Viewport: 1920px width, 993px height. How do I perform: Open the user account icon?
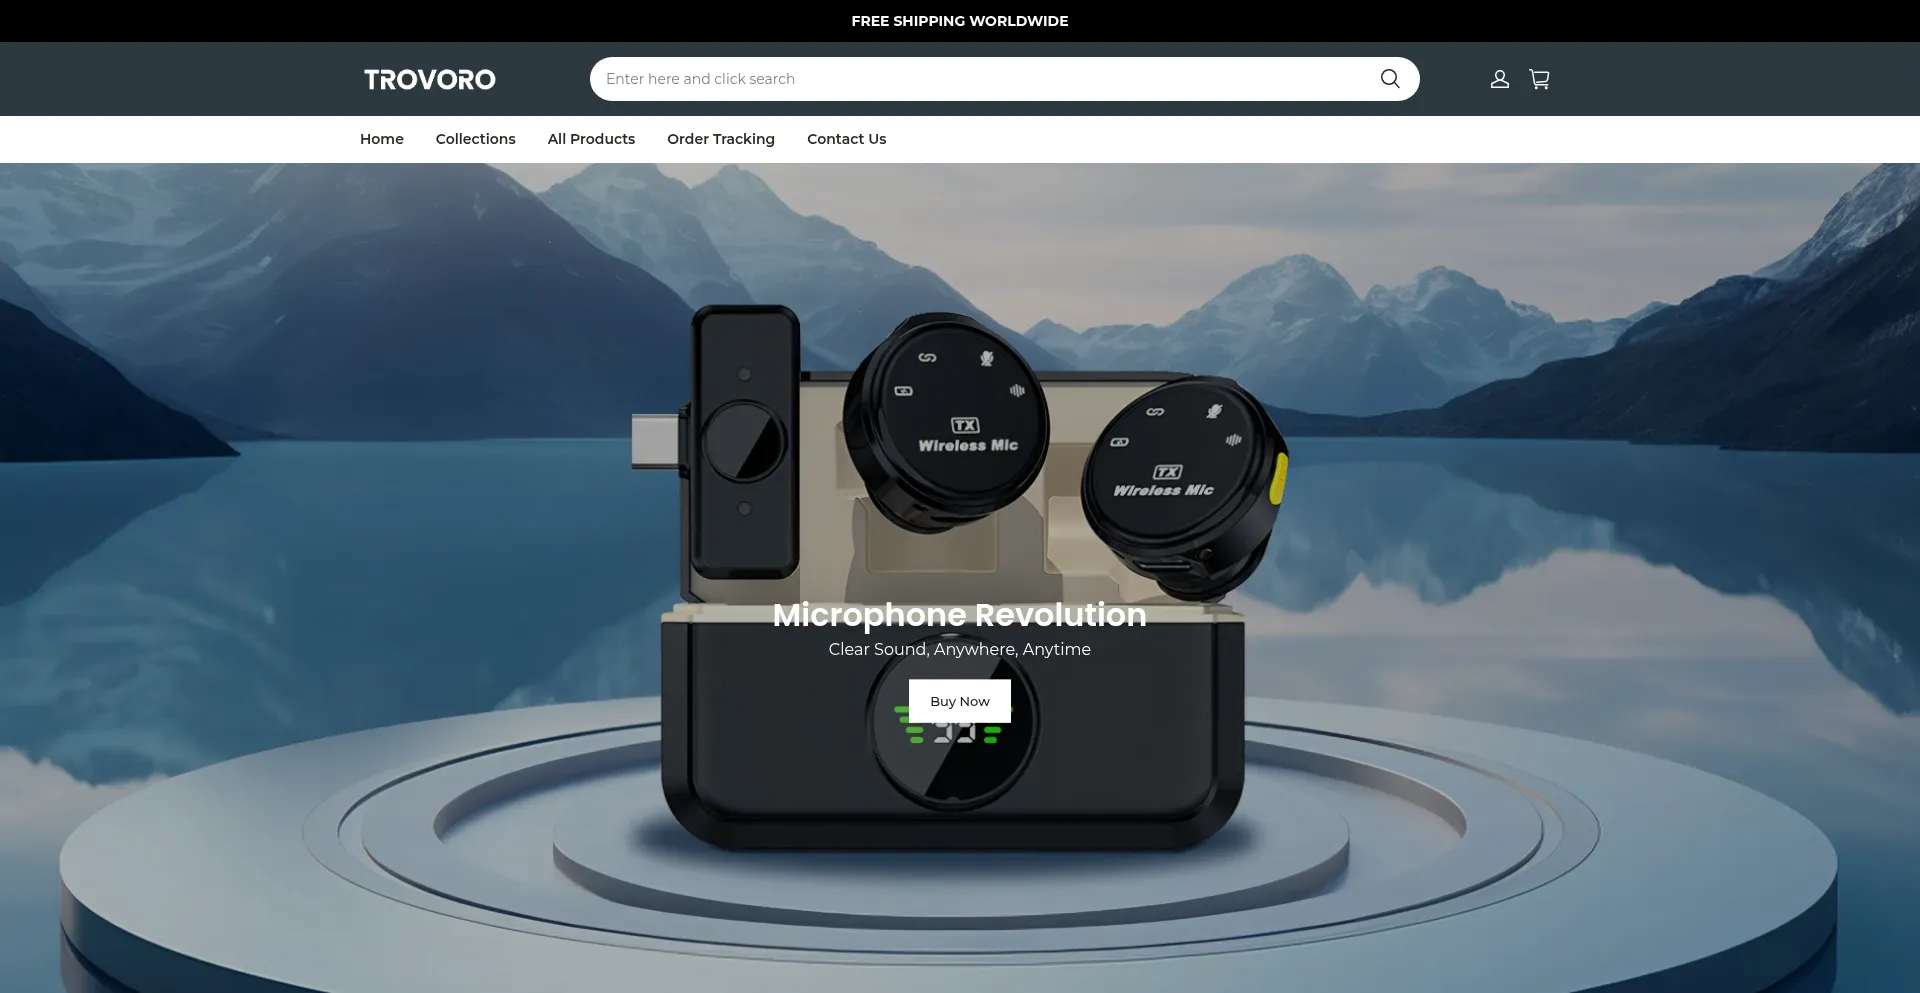[1499, 79]
